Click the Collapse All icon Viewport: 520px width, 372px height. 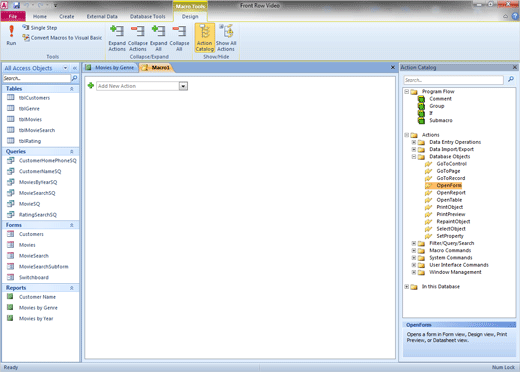point(179,31)
